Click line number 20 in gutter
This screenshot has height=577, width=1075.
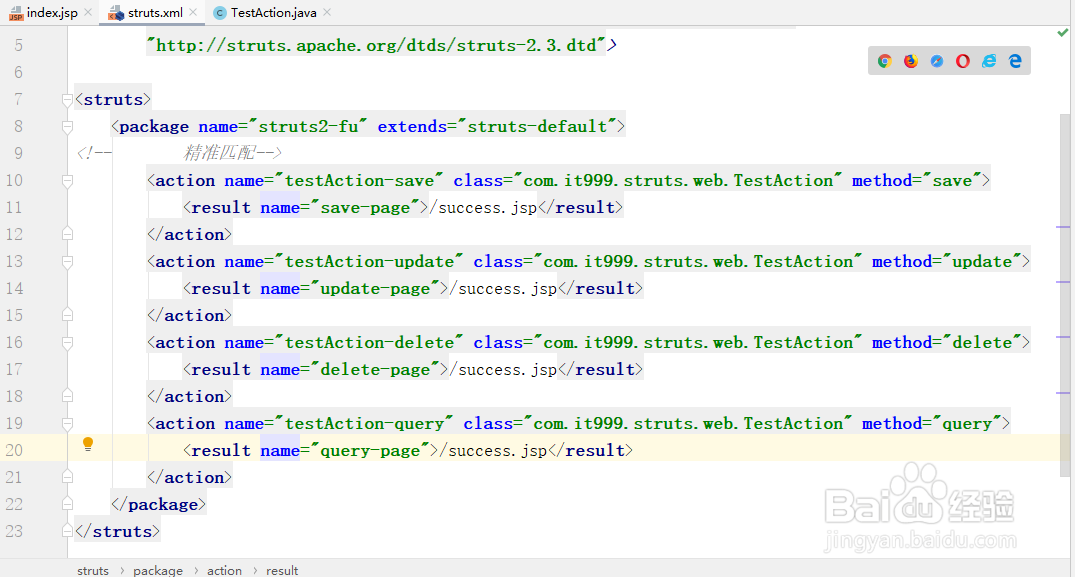(x=14, y=450)
